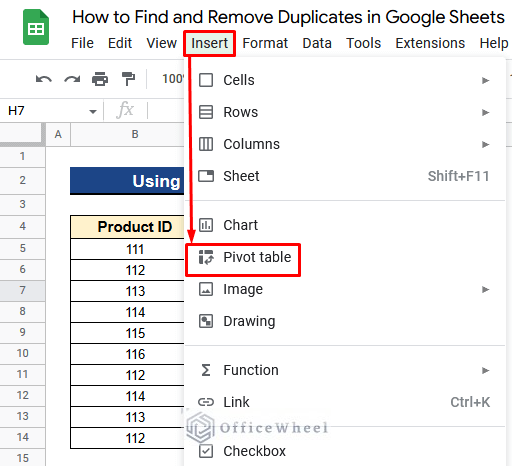The height and width of the screenshot is (466, 512).
Task: Click cell 113 in row 13
Action: [x=127, y=417]
